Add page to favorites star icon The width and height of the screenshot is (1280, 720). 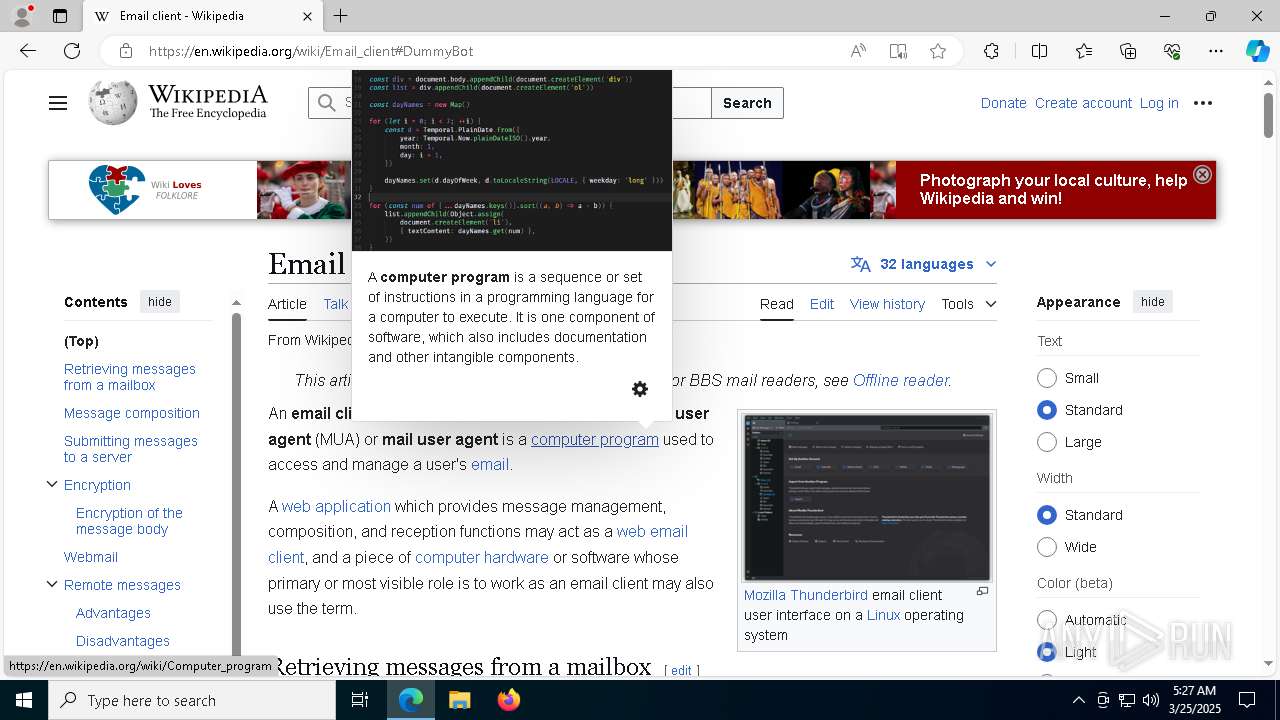[x=938, y=51]
